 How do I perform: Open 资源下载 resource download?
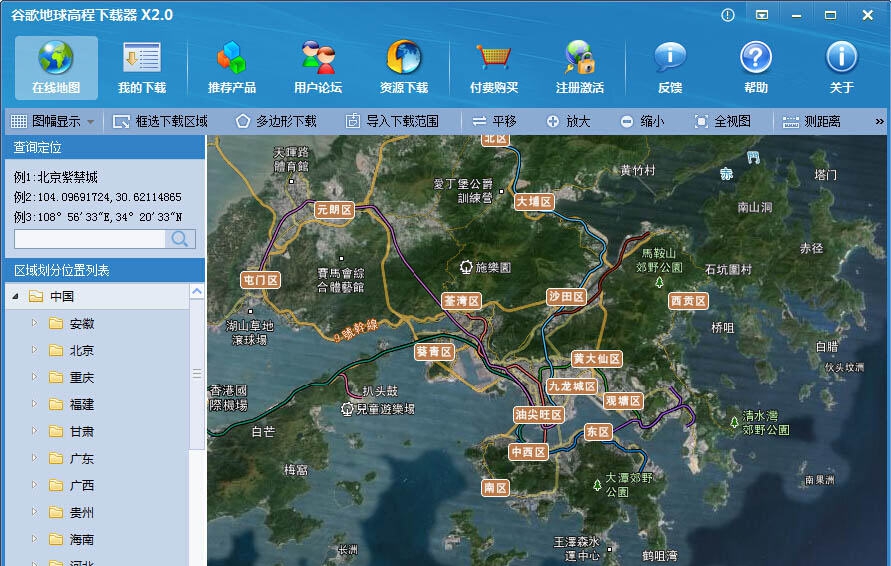point(404,67)
